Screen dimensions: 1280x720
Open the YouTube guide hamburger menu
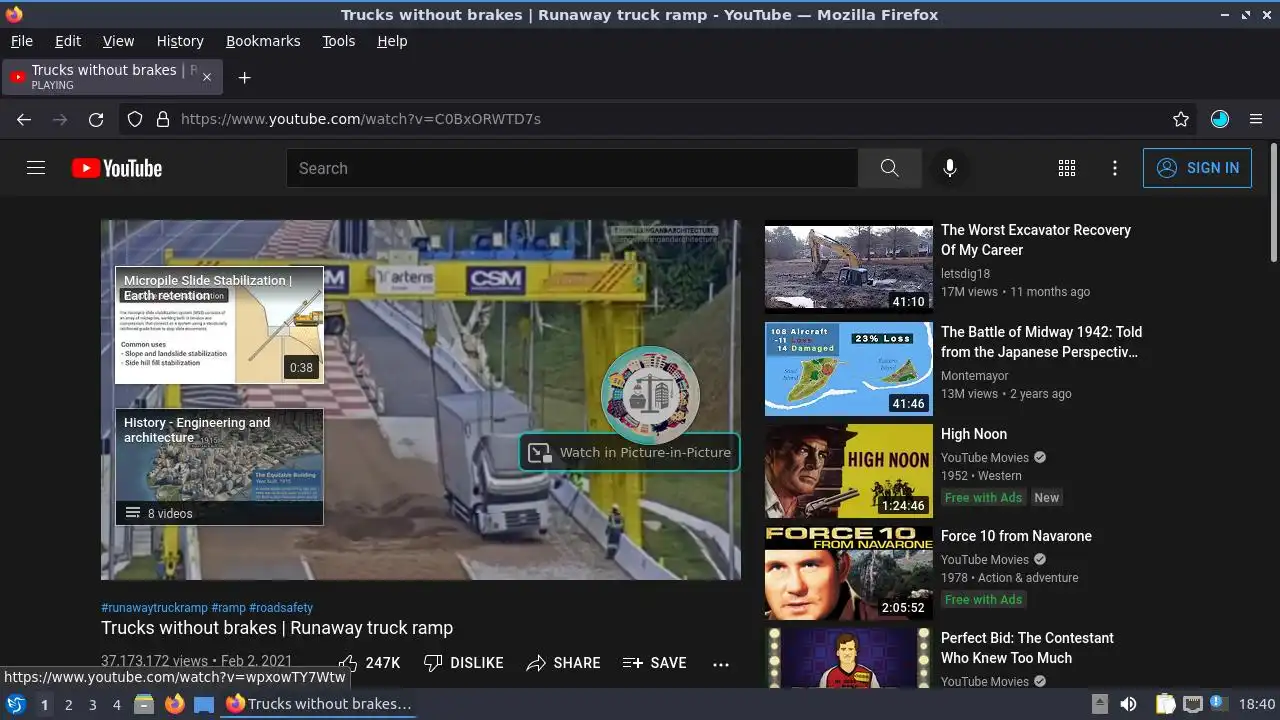coord(36,168)
